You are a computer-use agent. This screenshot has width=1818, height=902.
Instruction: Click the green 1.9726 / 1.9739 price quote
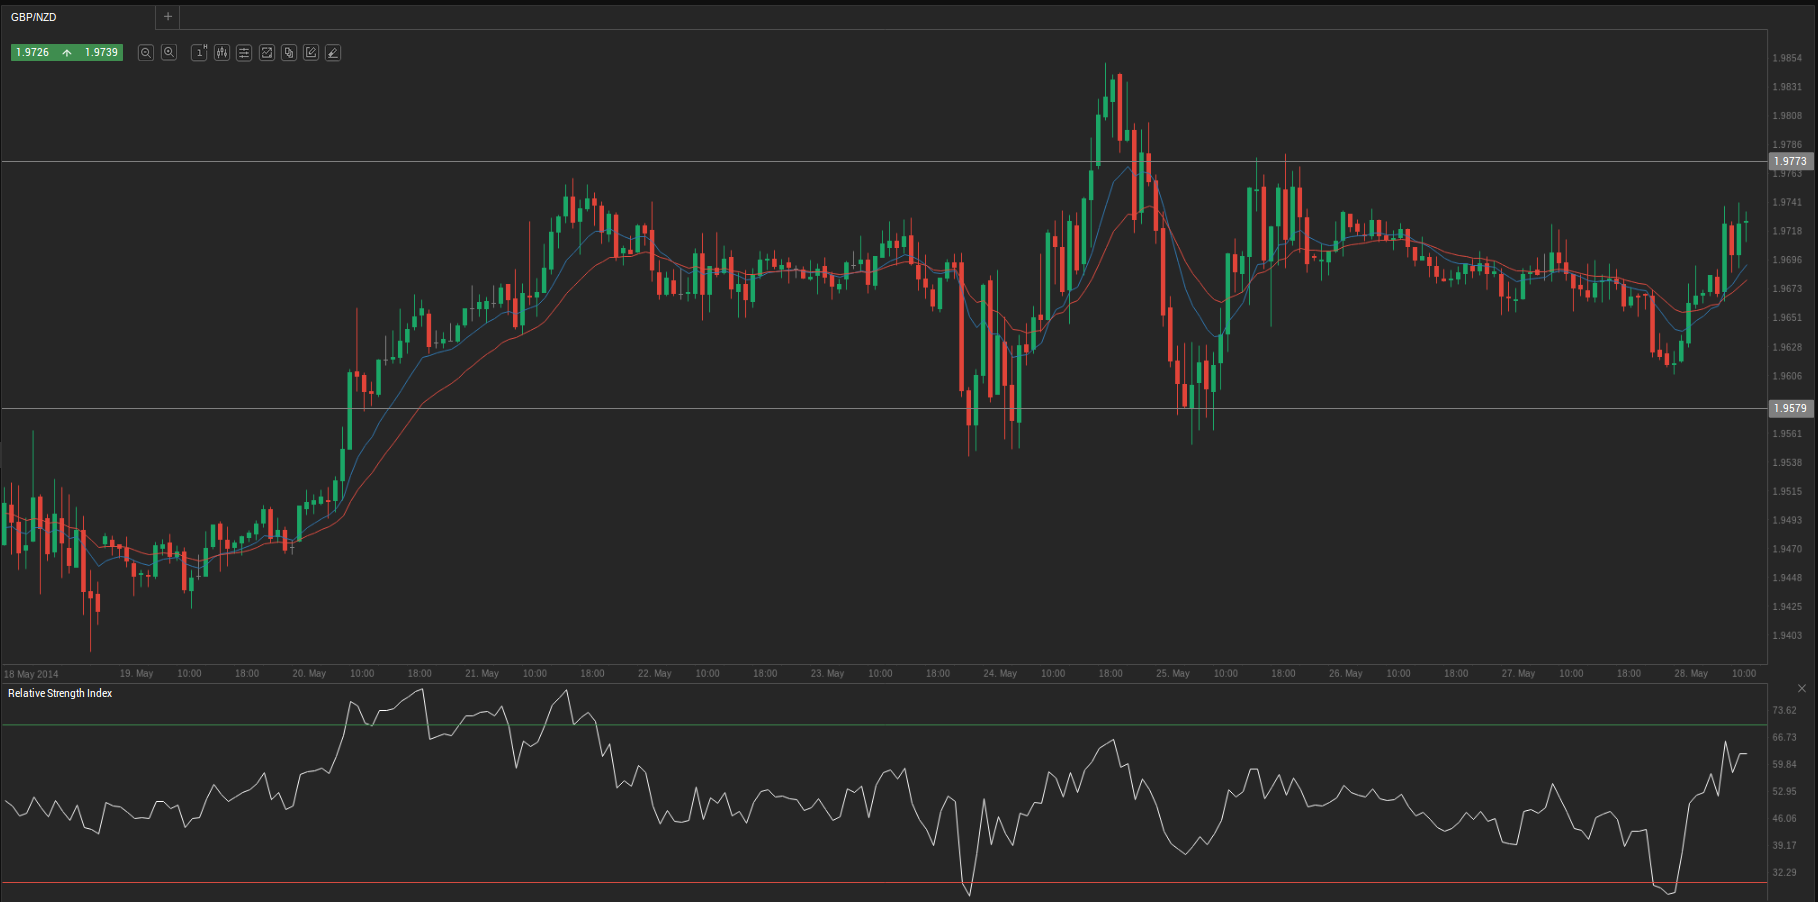(x=67, y=52)
